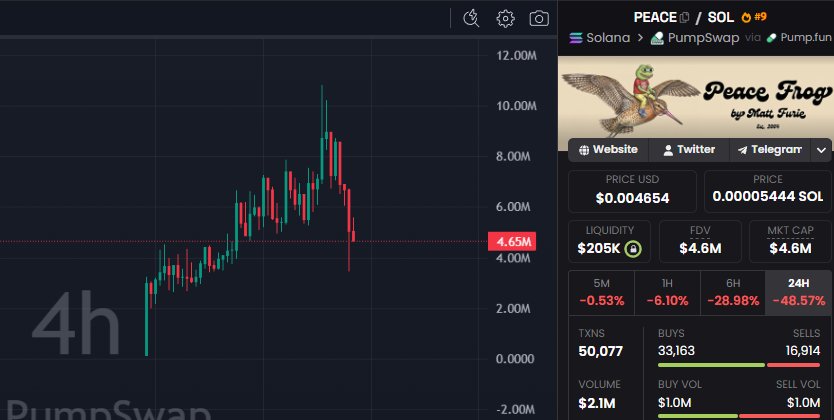Take a chart snapshot with camera icon

tap(539, 18)
